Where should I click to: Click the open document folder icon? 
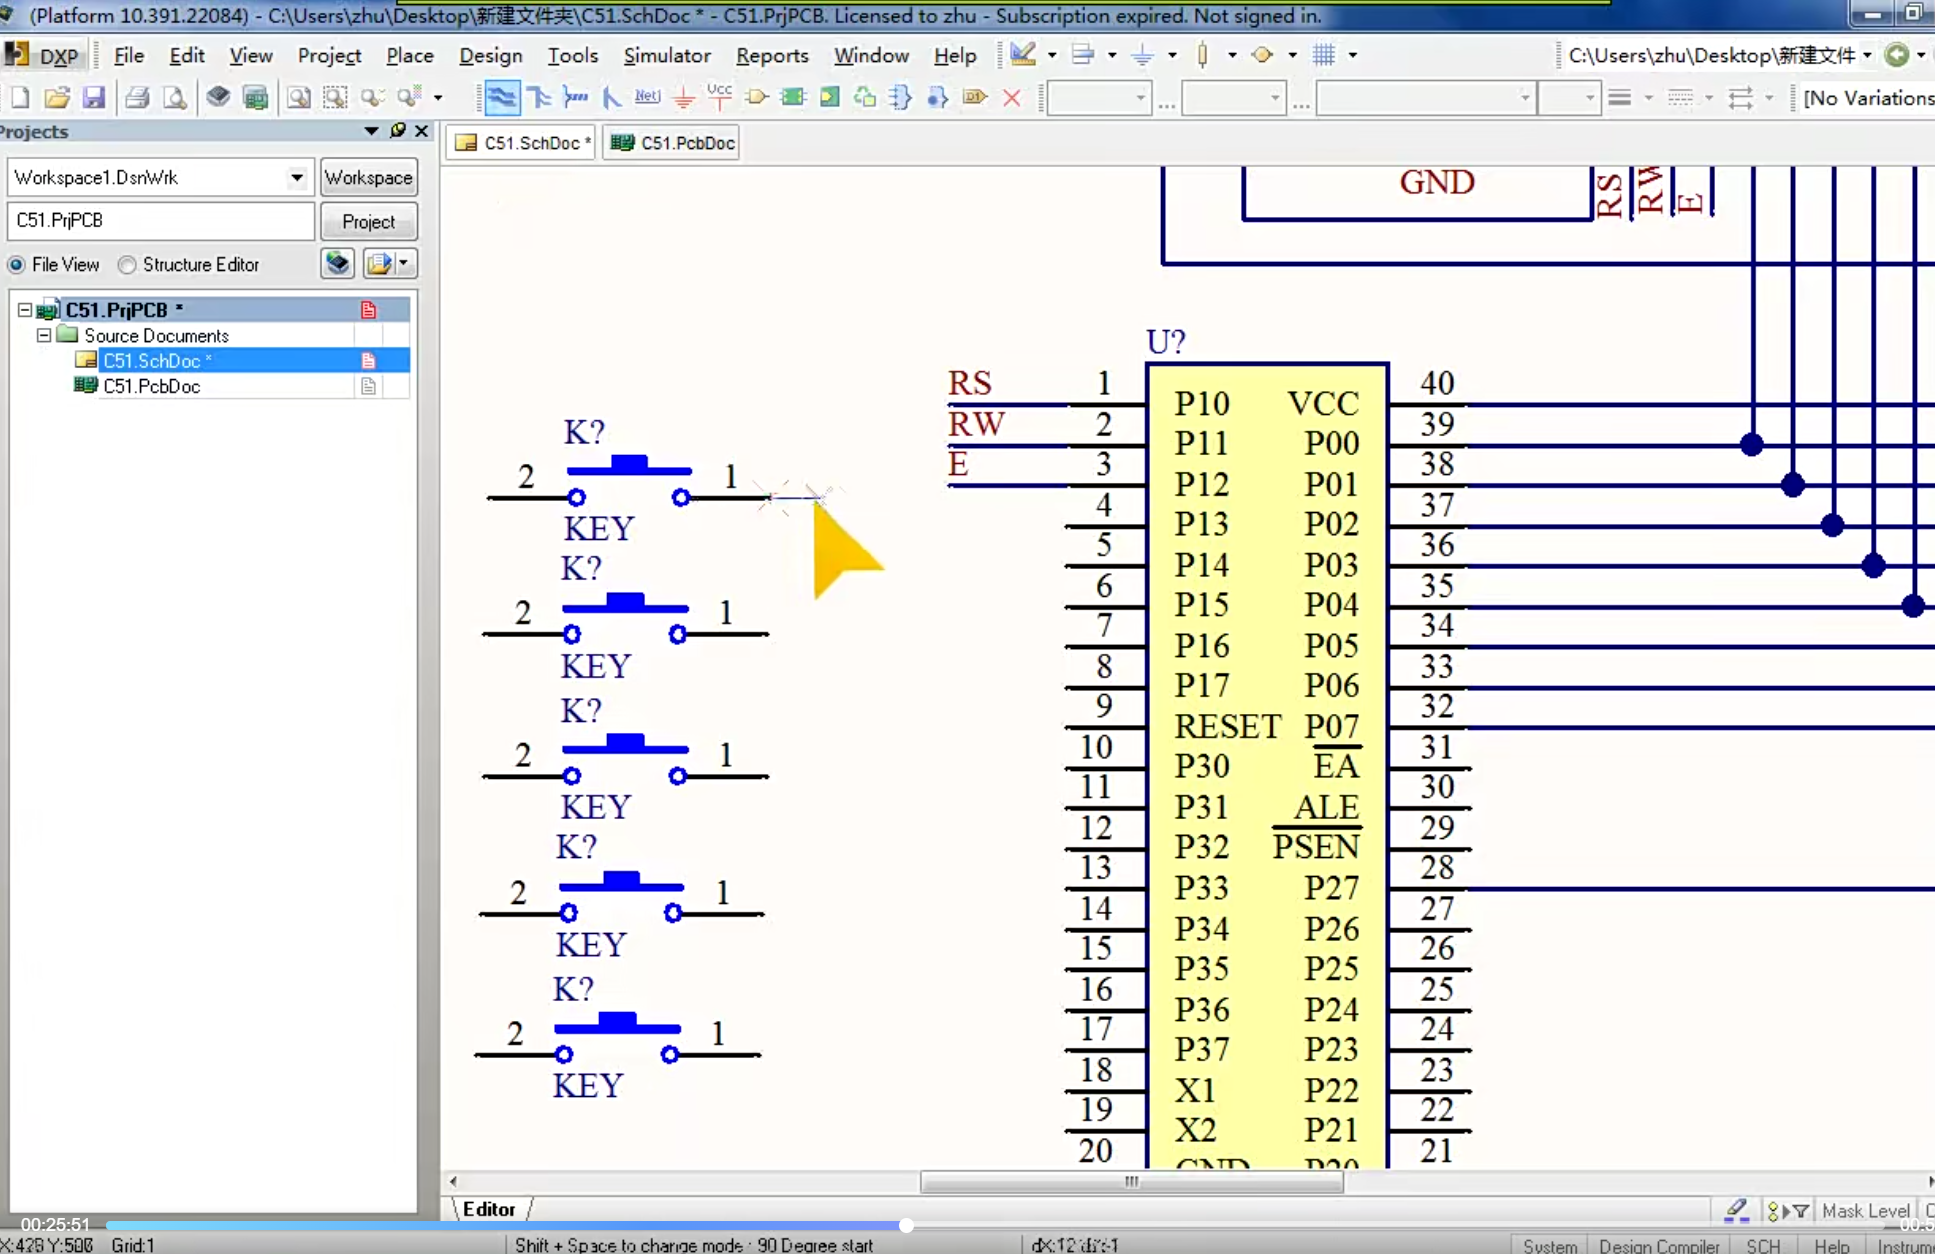pyautogui.click(x=57, y=98)
